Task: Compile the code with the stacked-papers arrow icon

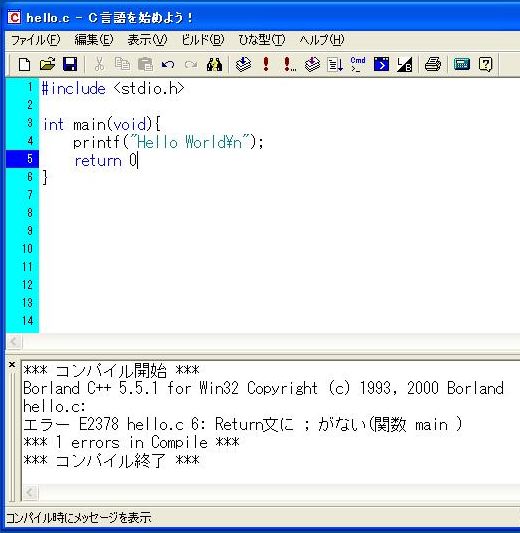Action: [243, 64]
